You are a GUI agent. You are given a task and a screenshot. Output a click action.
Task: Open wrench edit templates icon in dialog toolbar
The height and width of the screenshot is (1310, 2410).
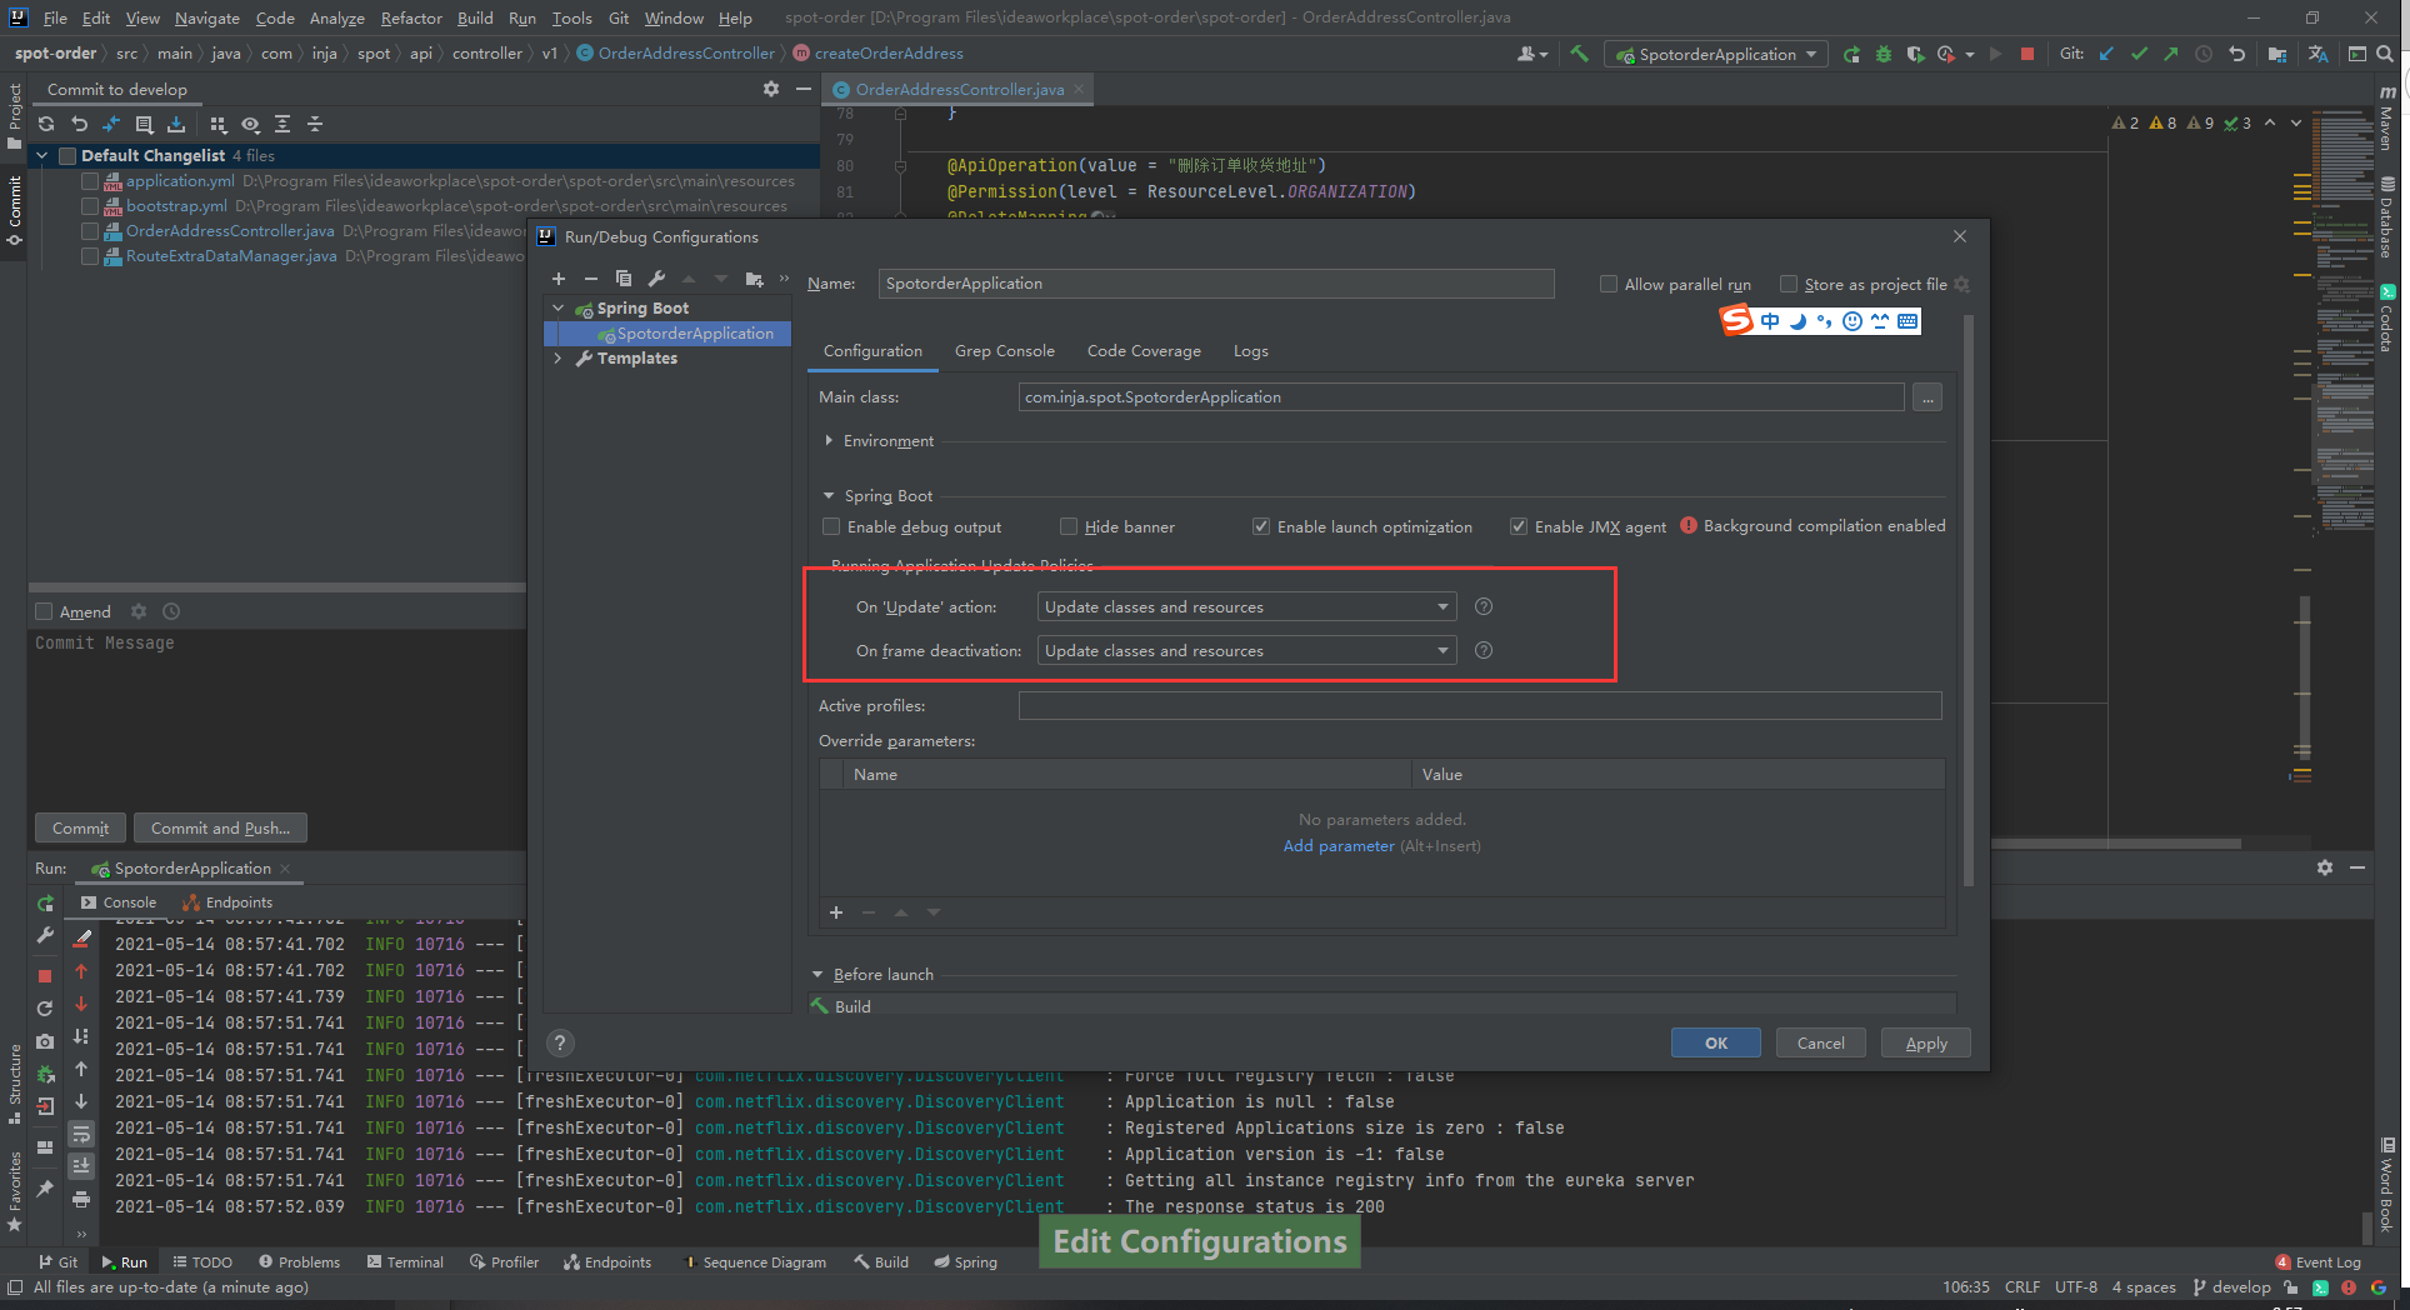(x=656, y=279)
